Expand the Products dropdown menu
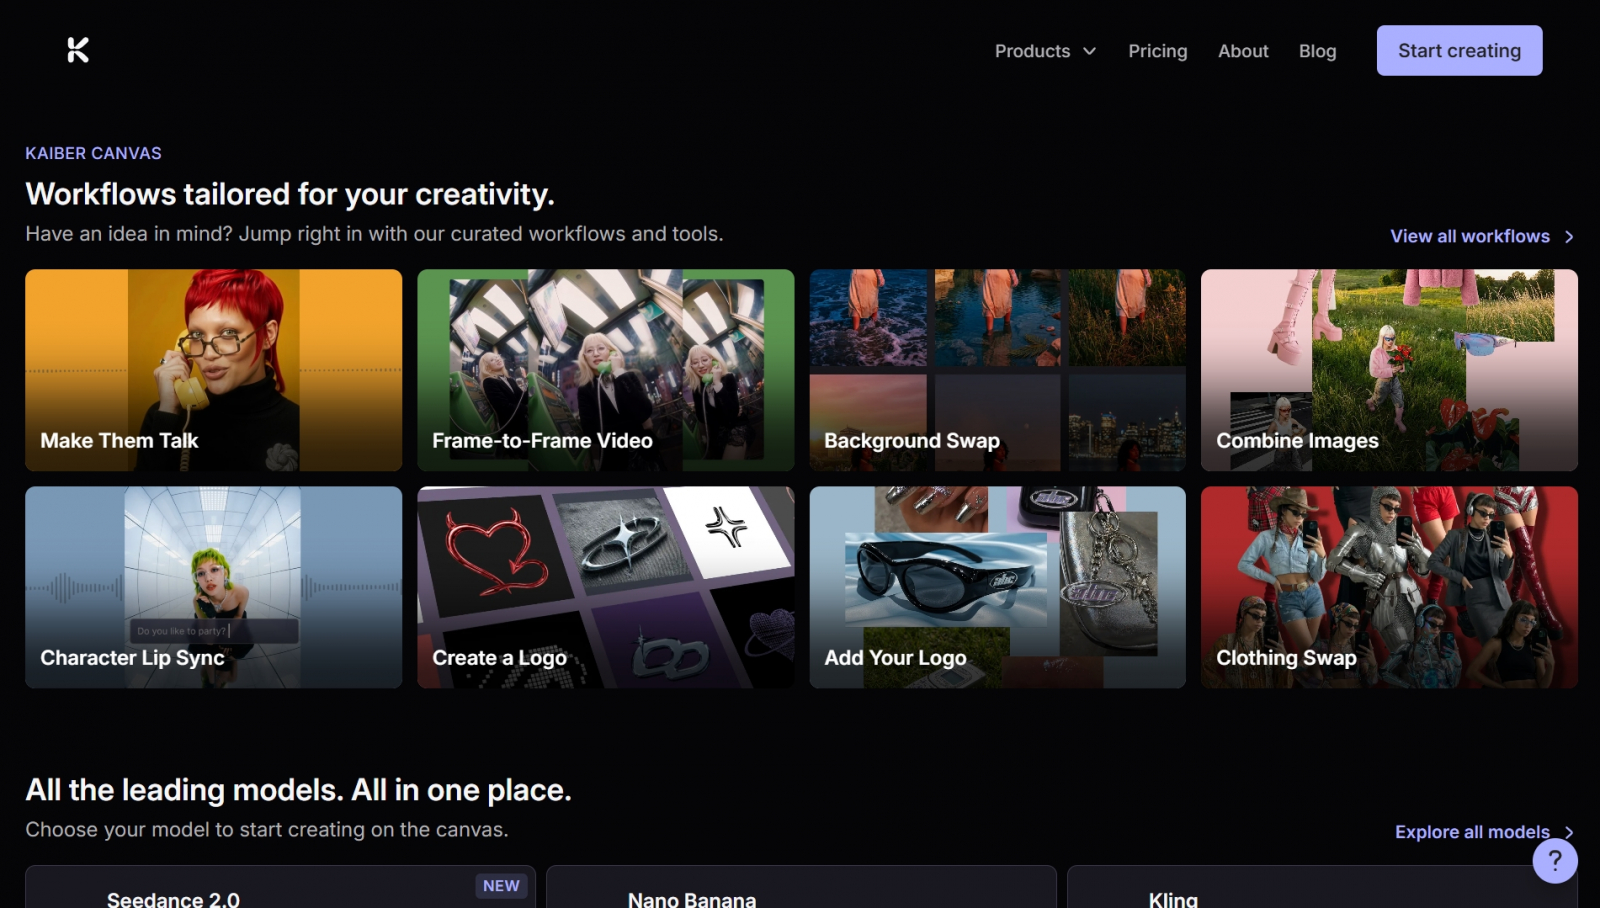 click(x=1045, y=51)
